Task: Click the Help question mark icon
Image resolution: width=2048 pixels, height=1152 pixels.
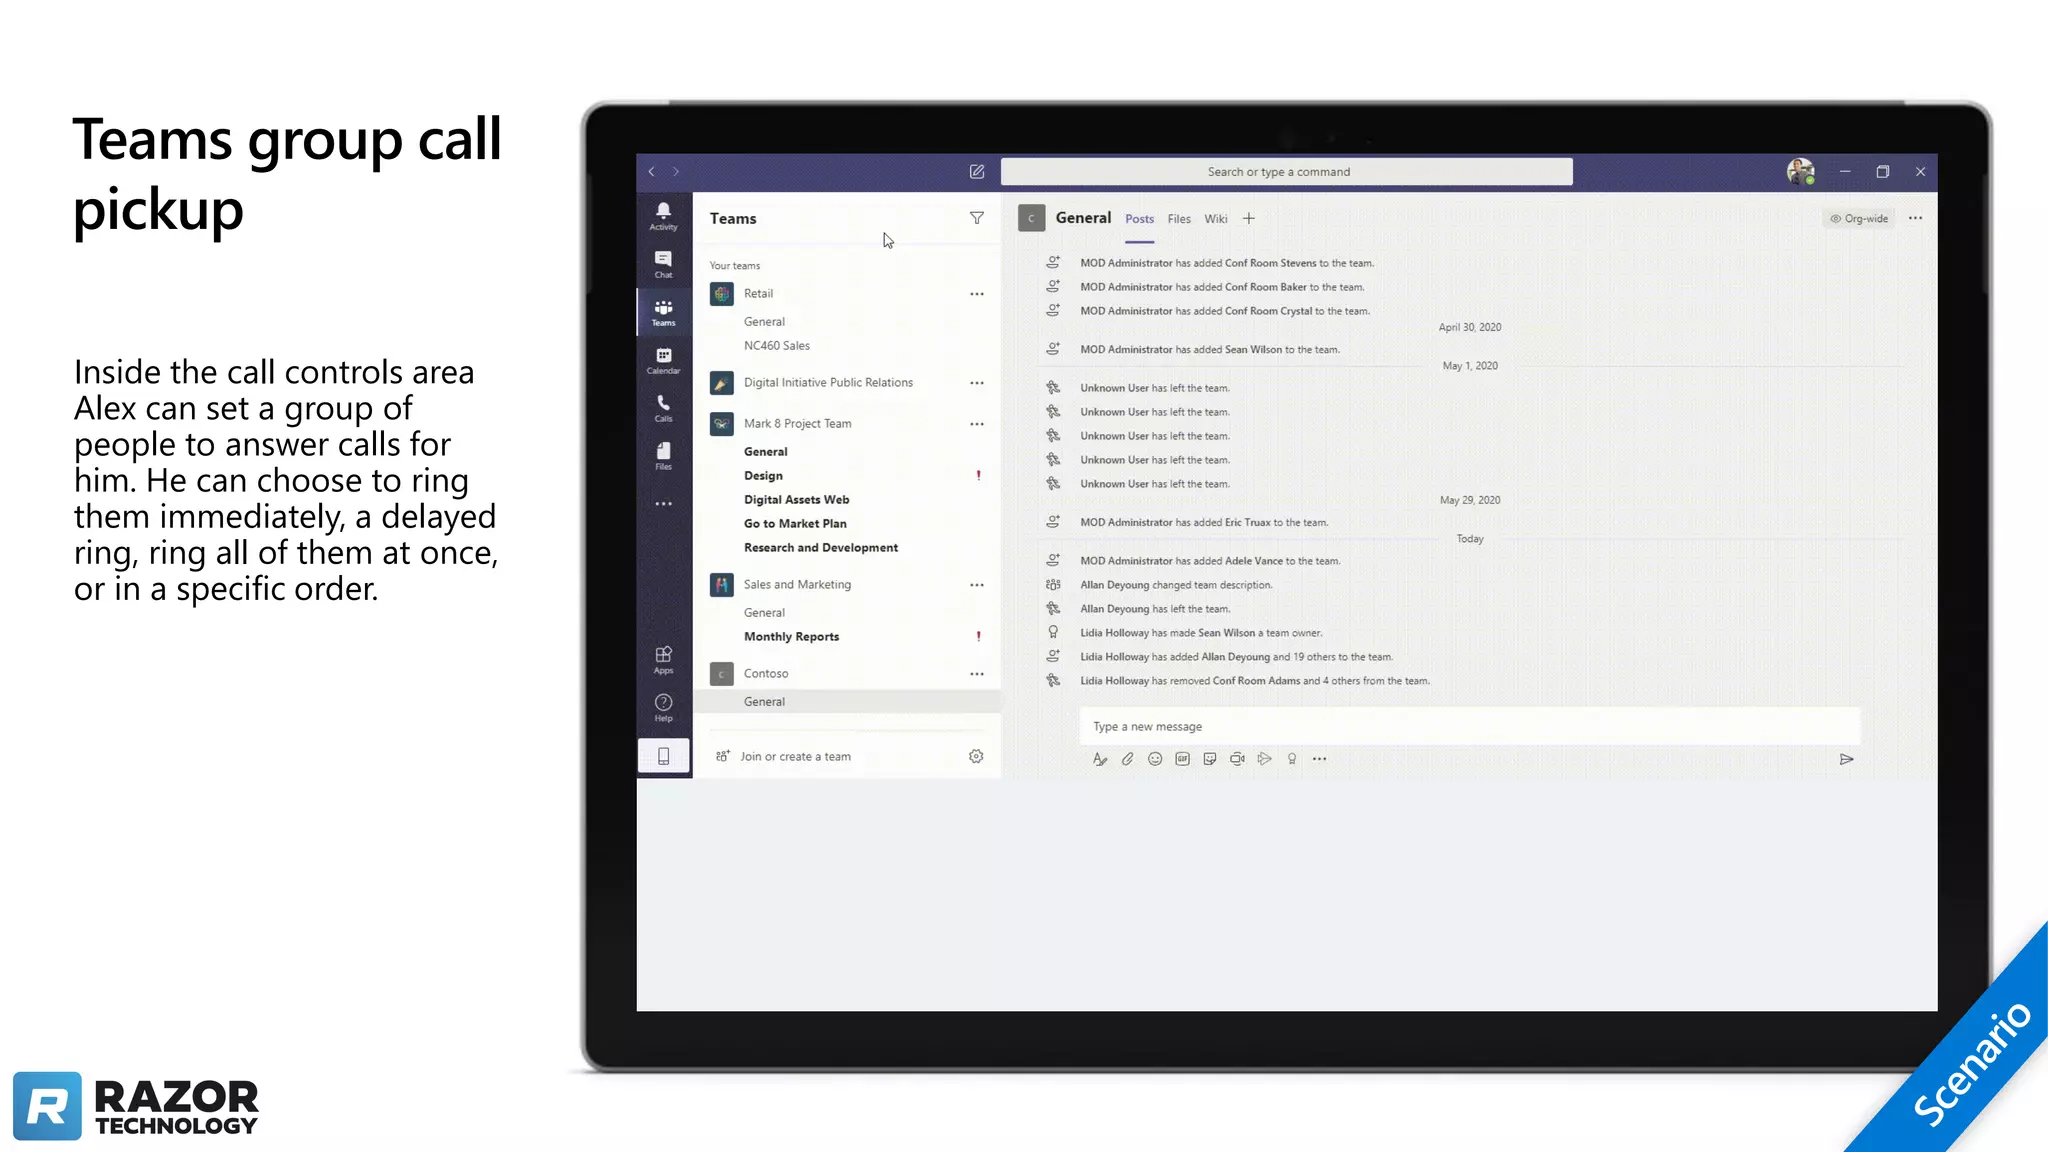Action: pyautogui.click(x=663, y=706)
